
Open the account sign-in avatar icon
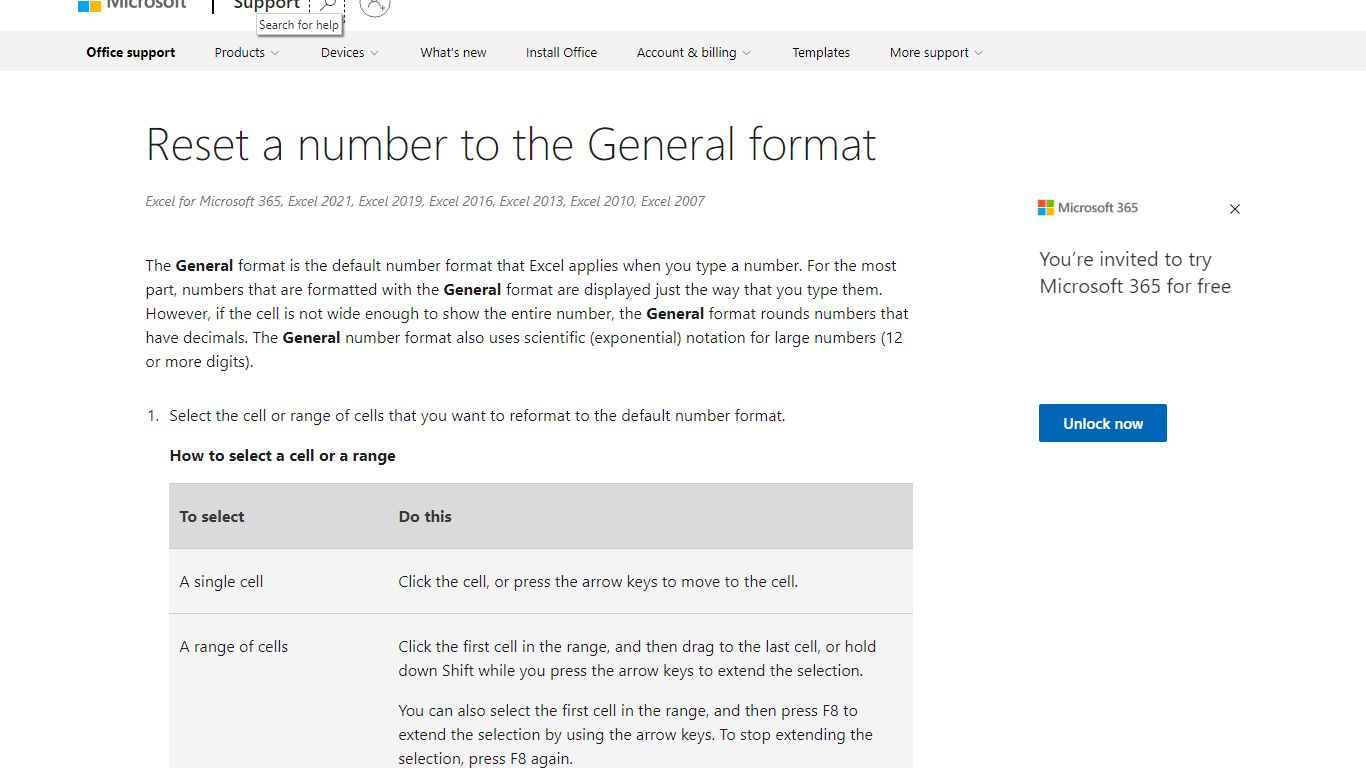(374, 5)
